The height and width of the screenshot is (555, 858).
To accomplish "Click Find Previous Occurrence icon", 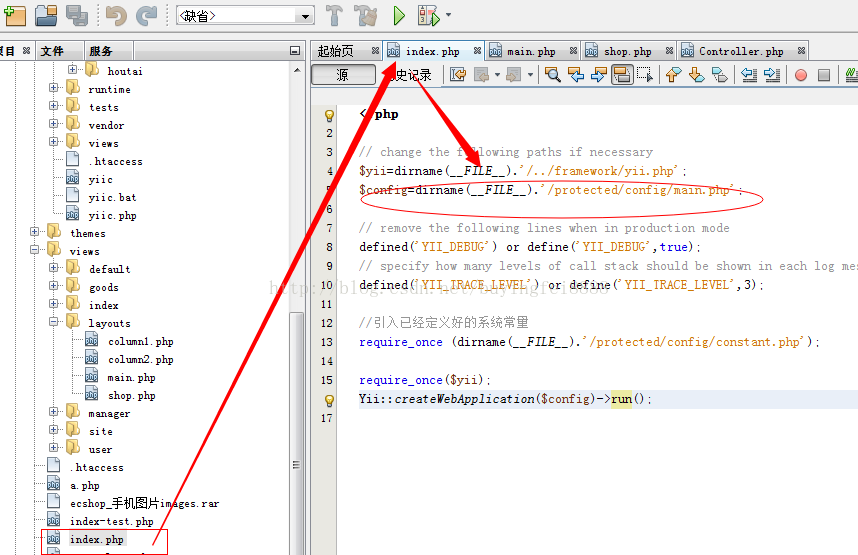I will click(x=575, y=75).
